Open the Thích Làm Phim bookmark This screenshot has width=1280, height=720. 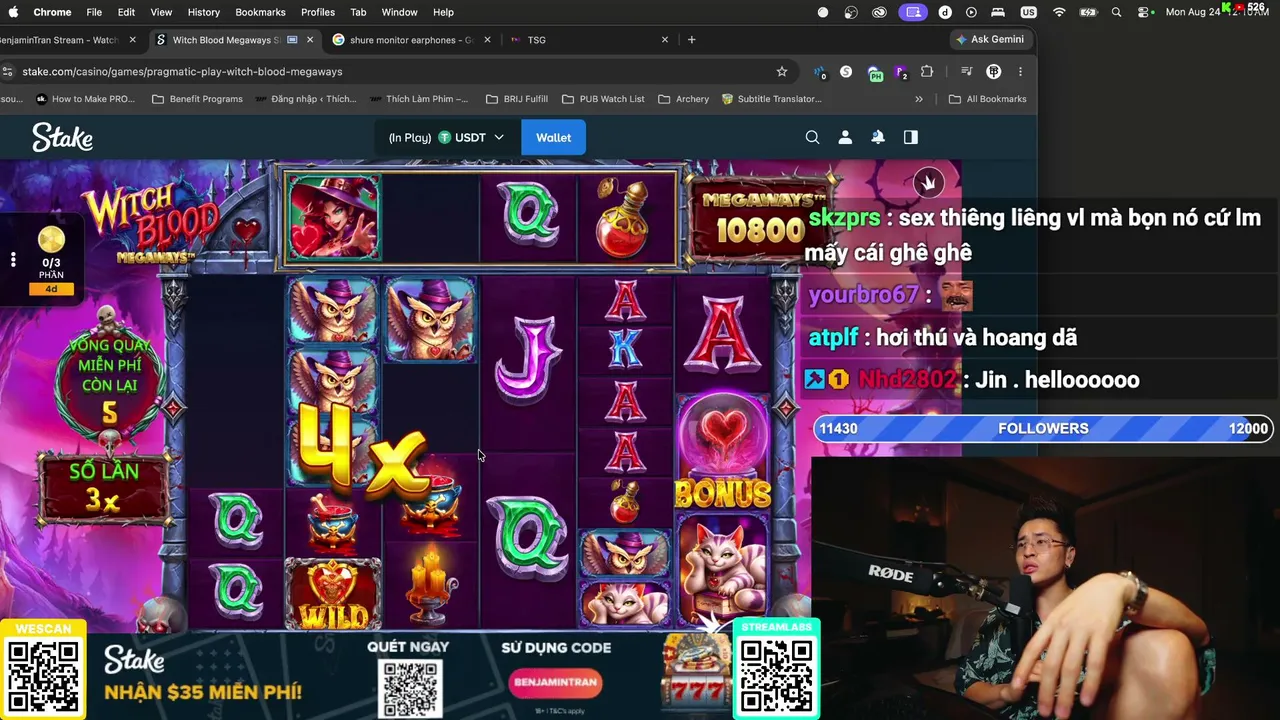(419, 99)
